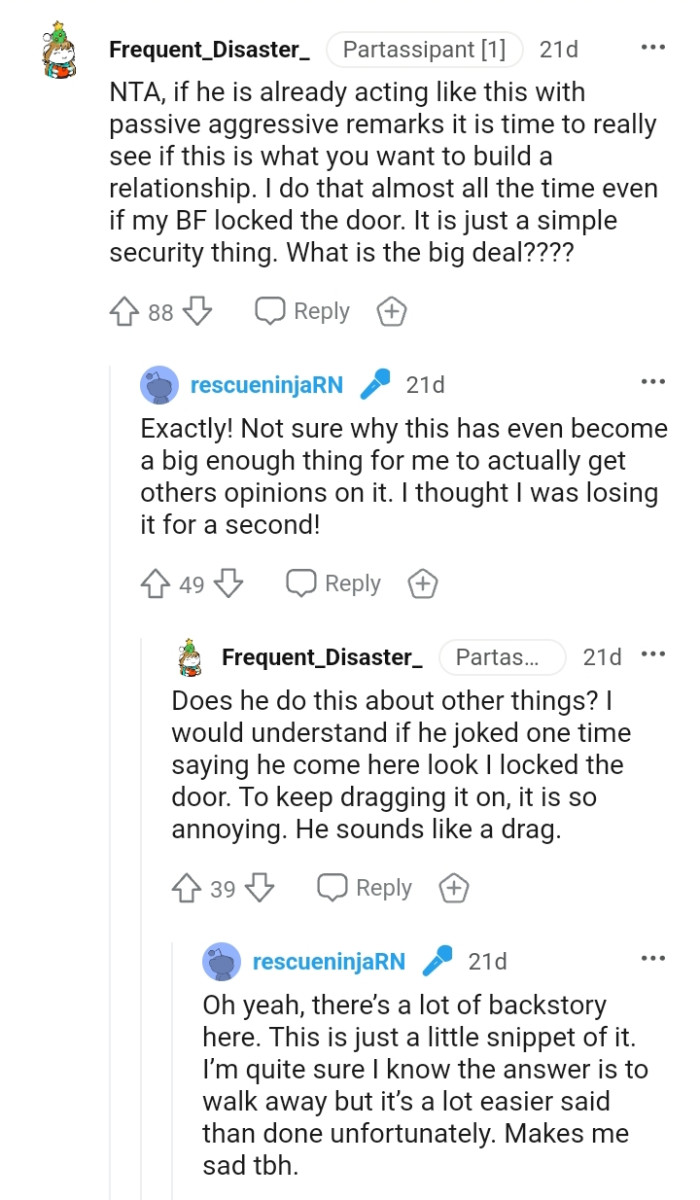Click the 21d timestamp on the NTA comment
The width and height of the screenshot is (700, 1200).
coord(560,48)
